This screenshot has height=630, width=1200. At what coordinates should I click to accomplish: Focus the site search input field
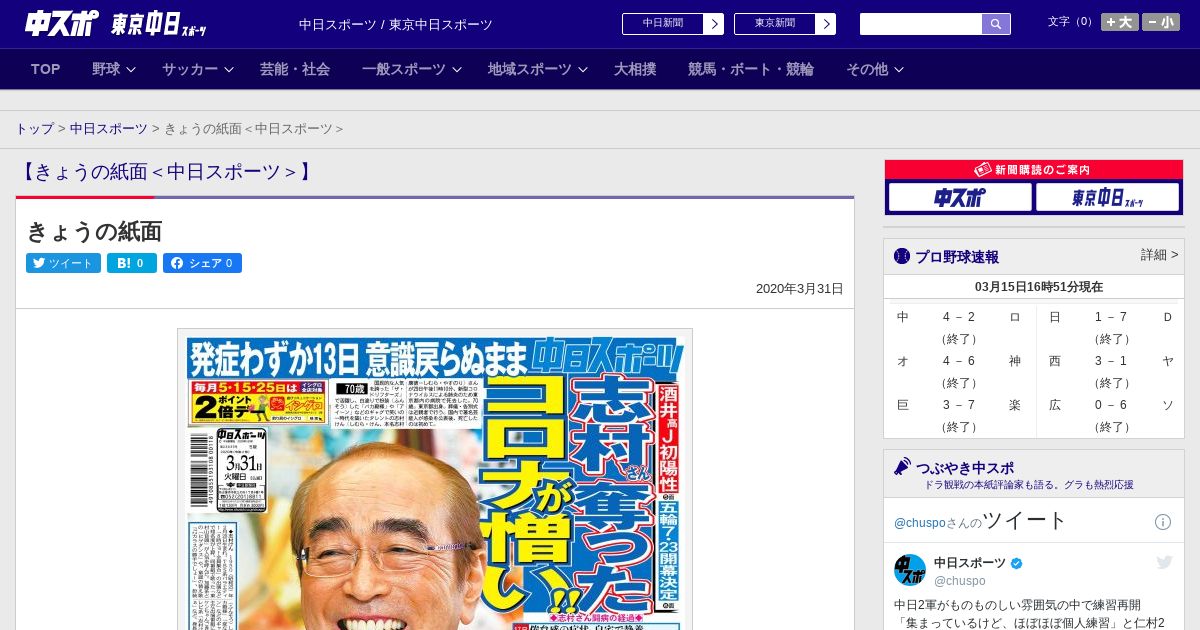pyautogui.click(x=921, y=24)
